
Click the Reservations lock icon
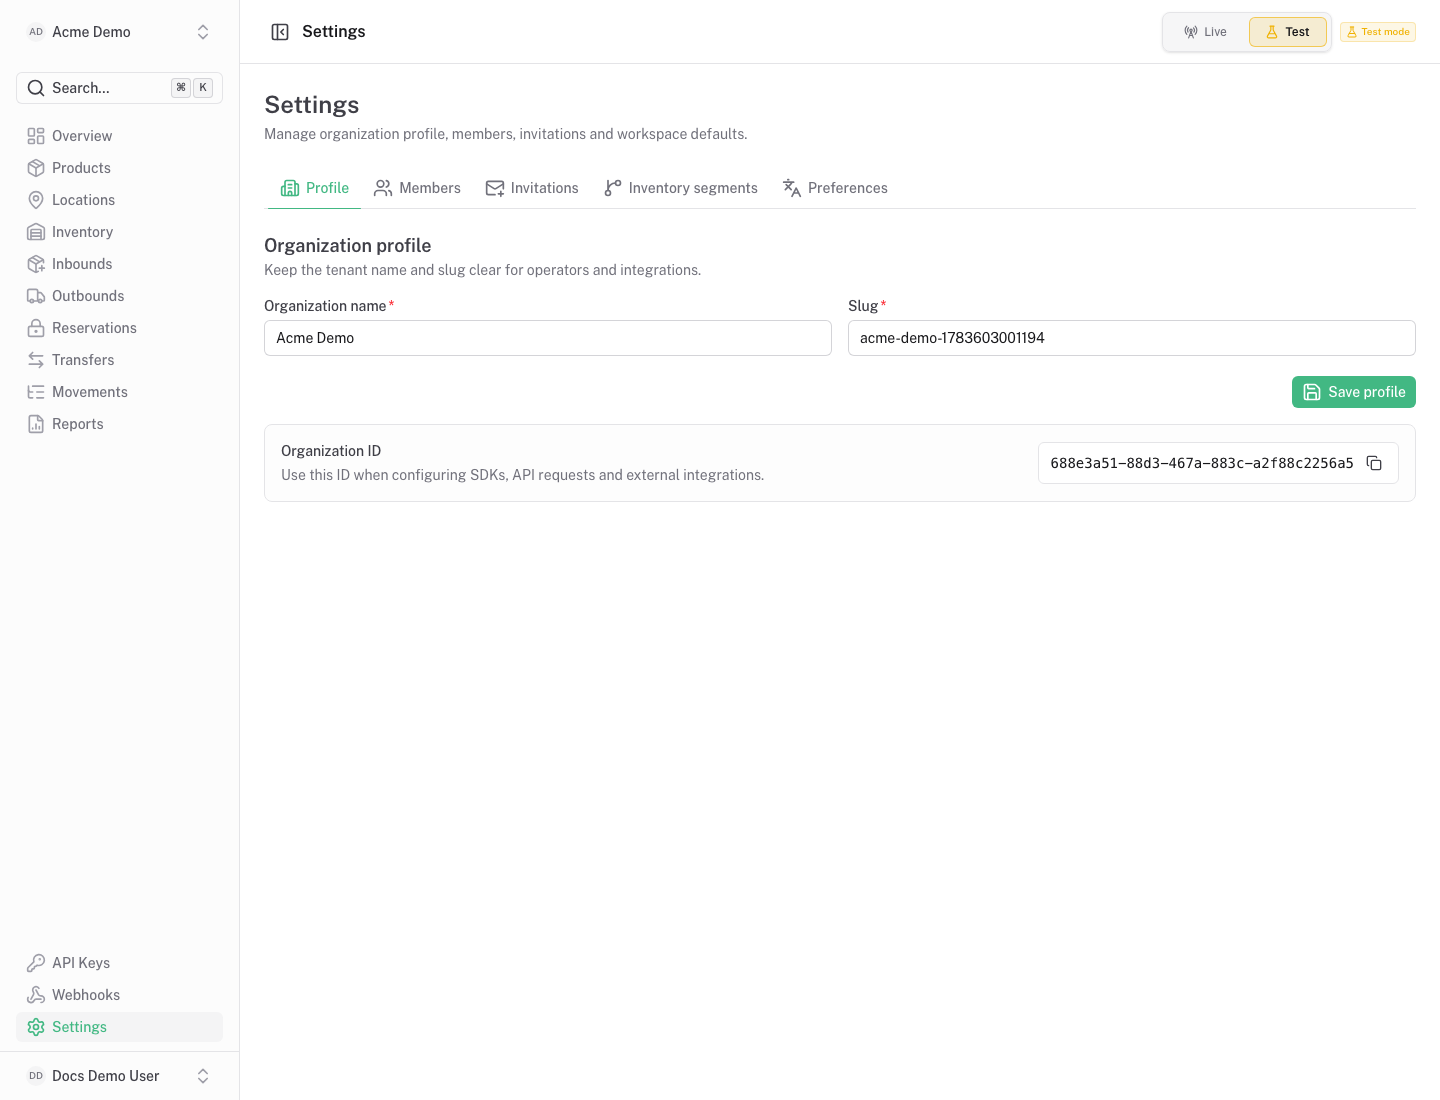tap(36, 328)
